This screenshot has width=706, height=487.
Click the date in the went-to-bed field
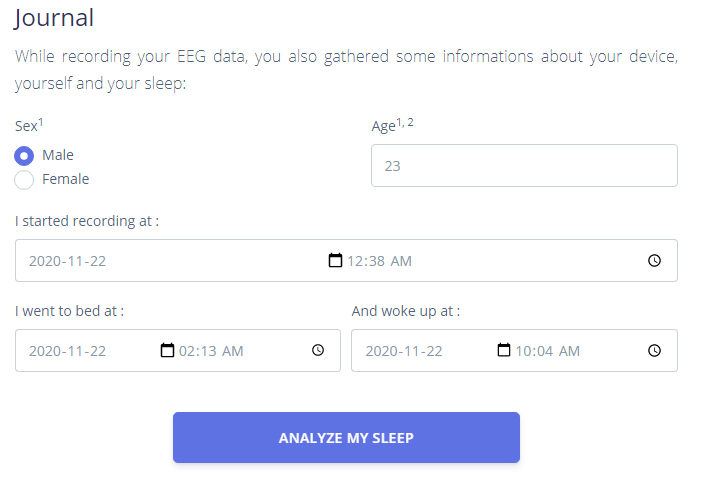click(x=67, y=351)
